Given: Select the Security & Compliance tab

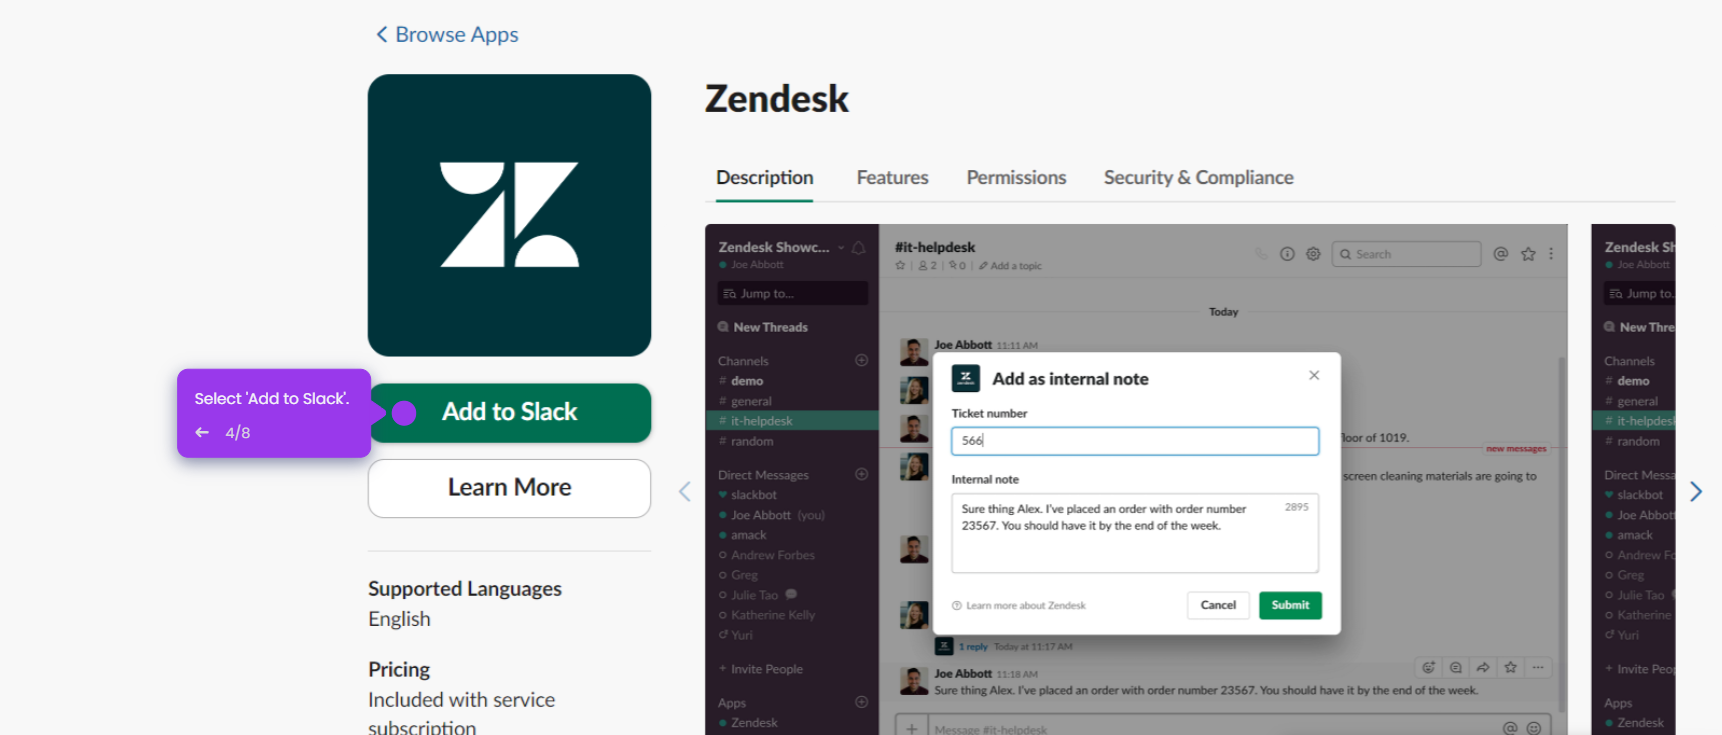Looking at the screenshot, I should 1198,177.
